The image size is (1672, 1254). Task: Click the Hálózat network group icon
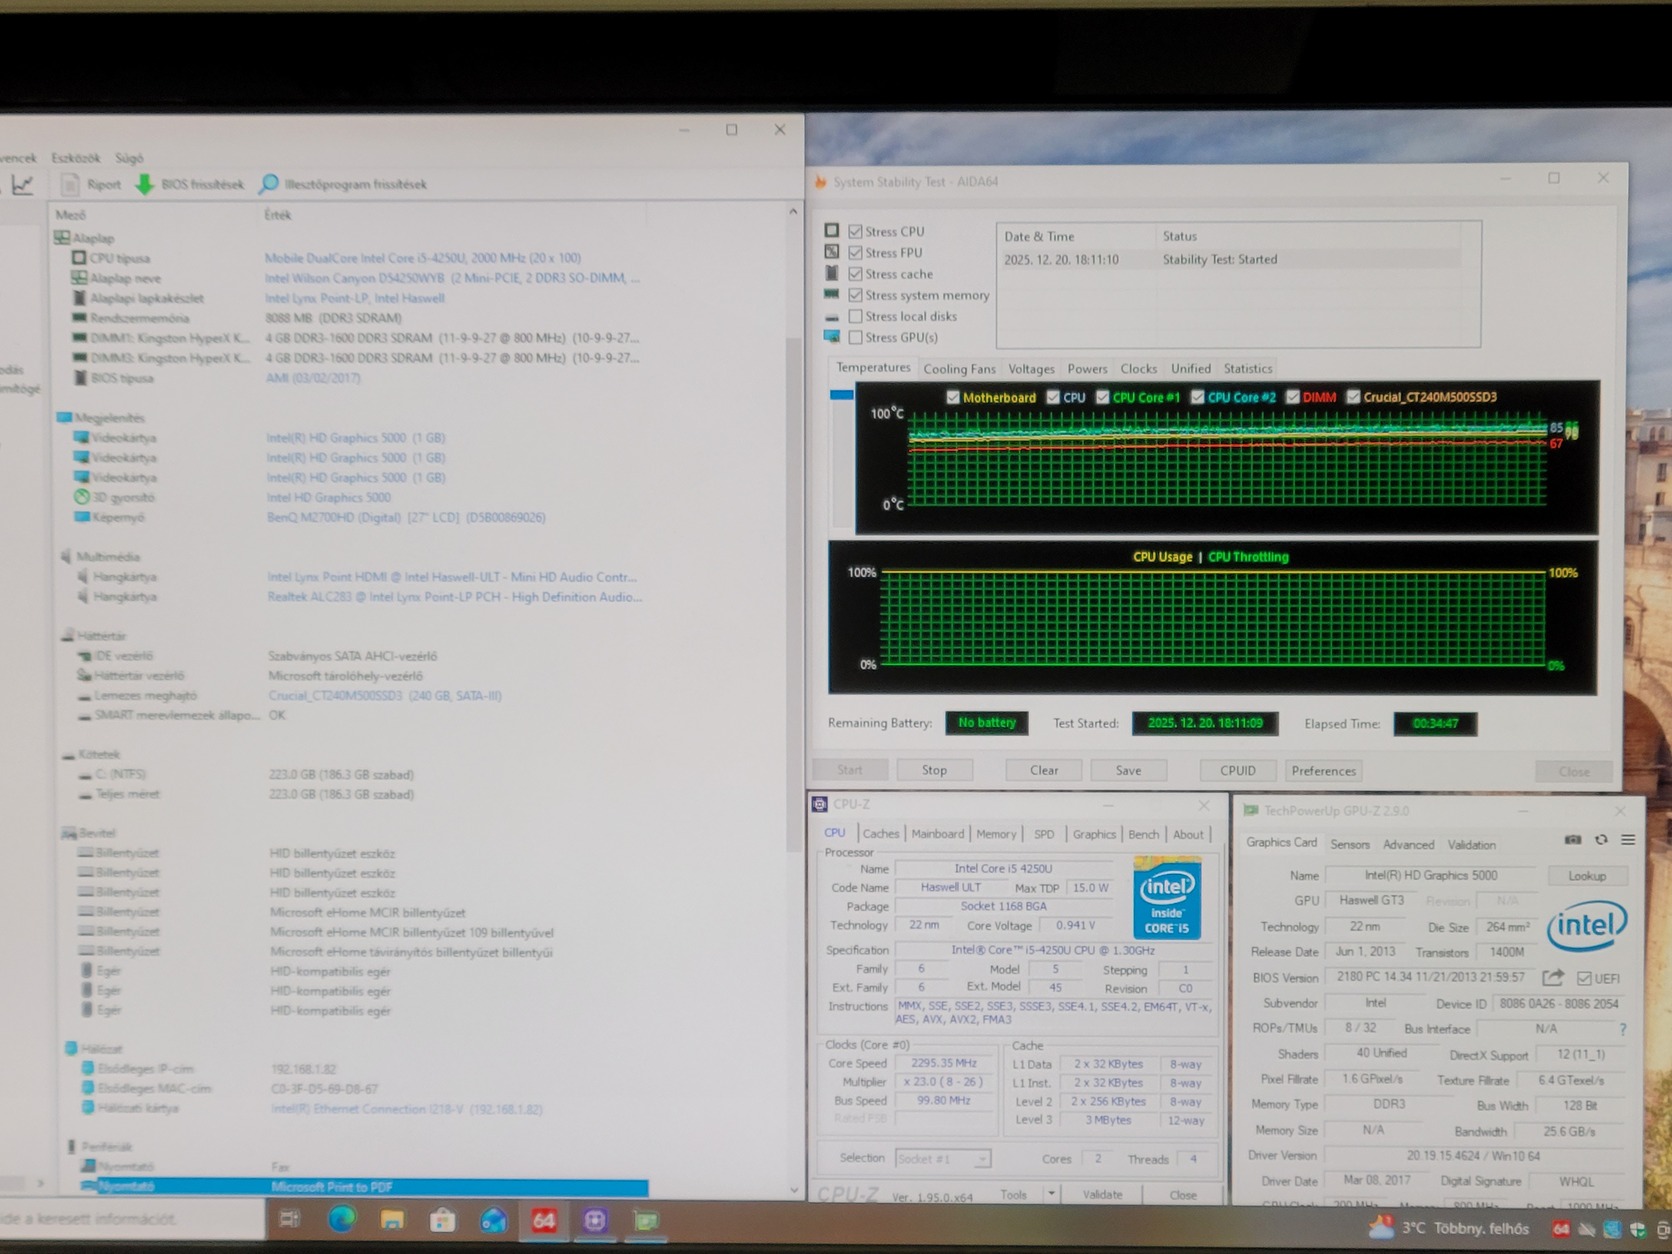click(71, 1048)
